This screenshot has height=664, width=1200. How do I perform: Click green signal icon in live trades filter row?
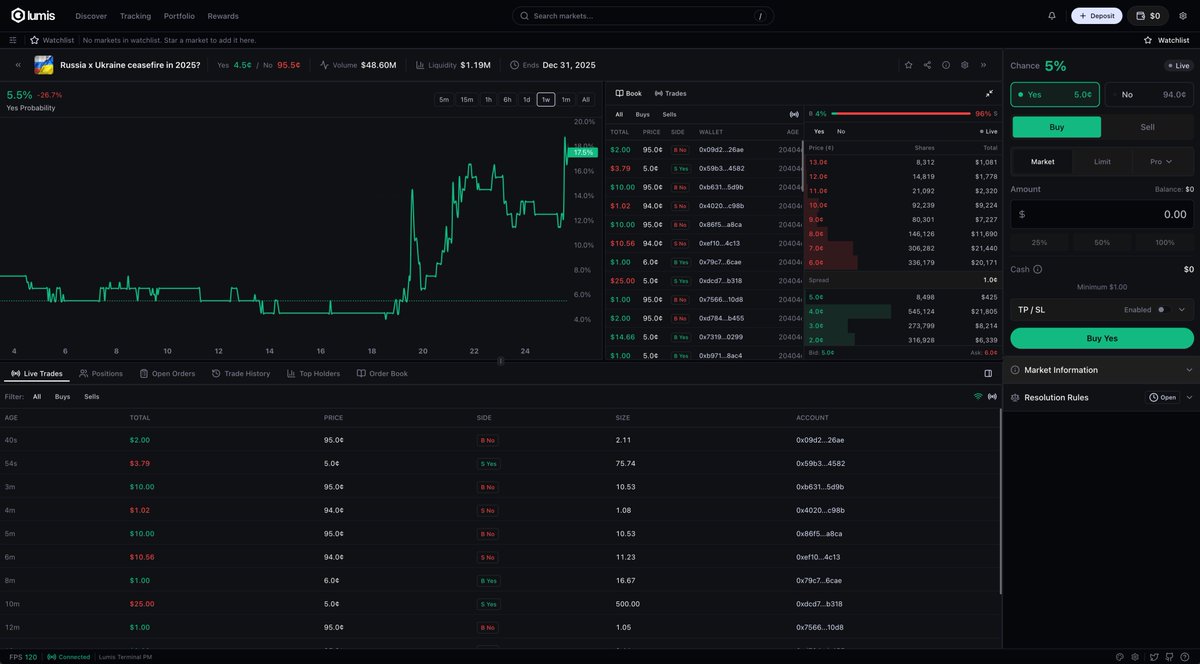tap(978, 396)
